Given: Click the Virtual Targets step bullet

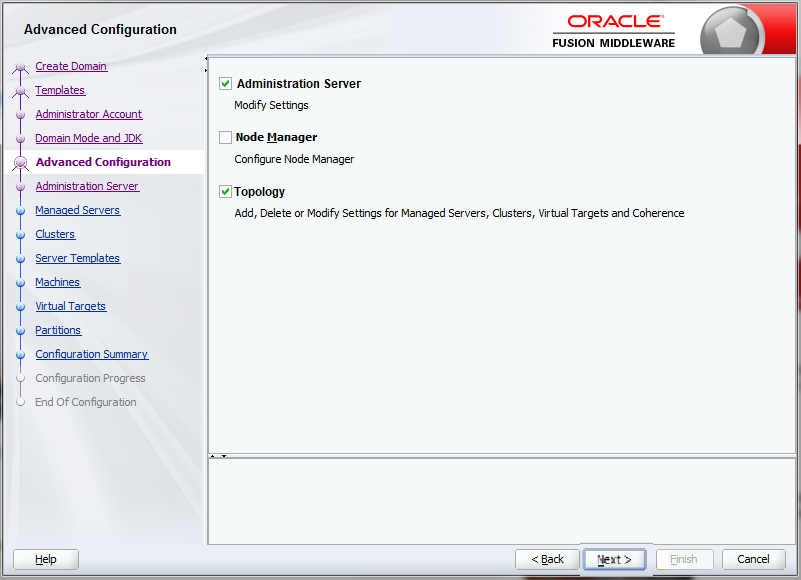Looking at the screenshot, I should point(20,307).
